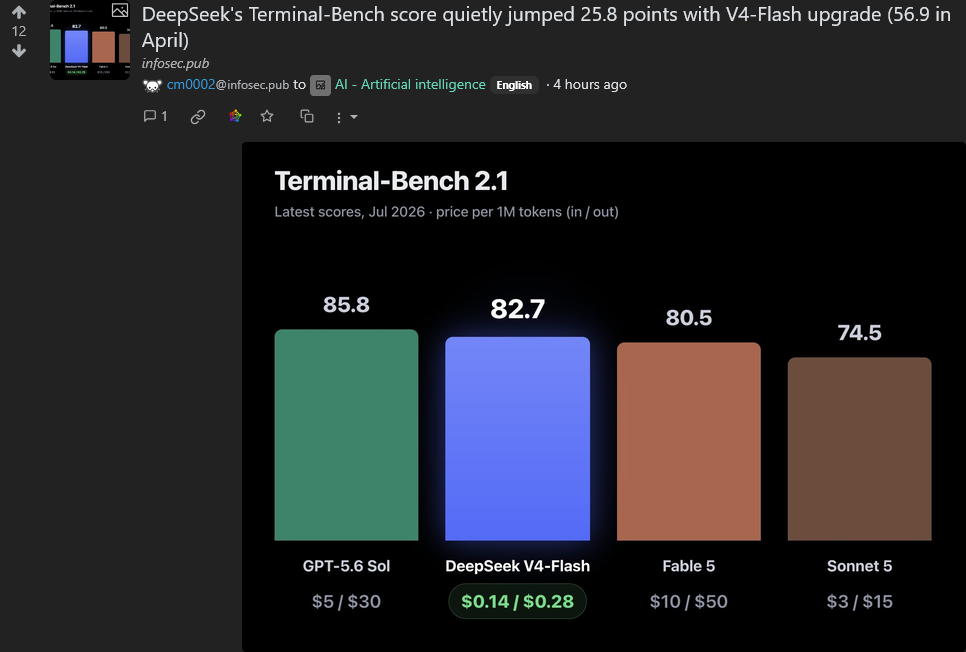Save post with the star icon
The image size is (966, 652).
[x=267, y=116]
